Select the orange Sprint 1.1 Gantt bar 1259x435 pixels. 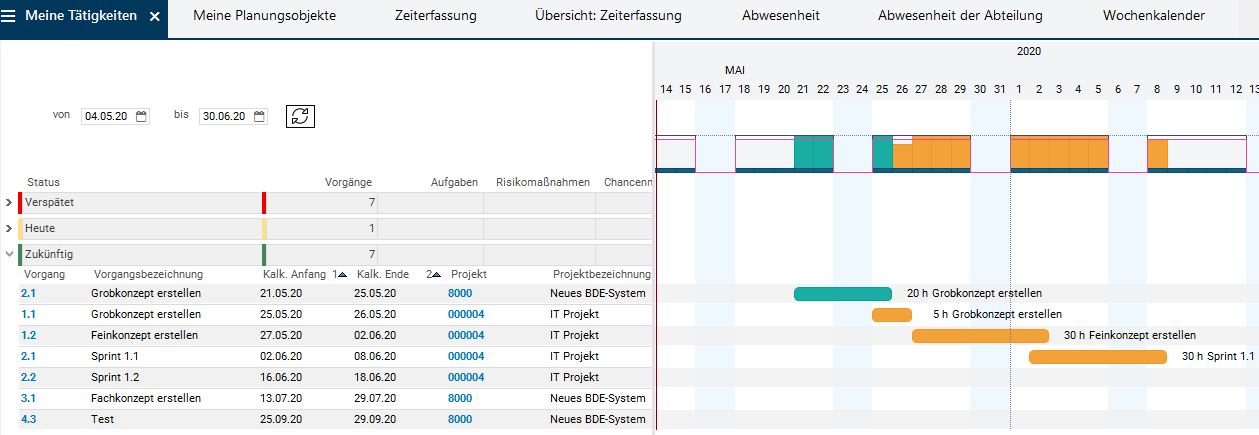(x=1097, y=357)
